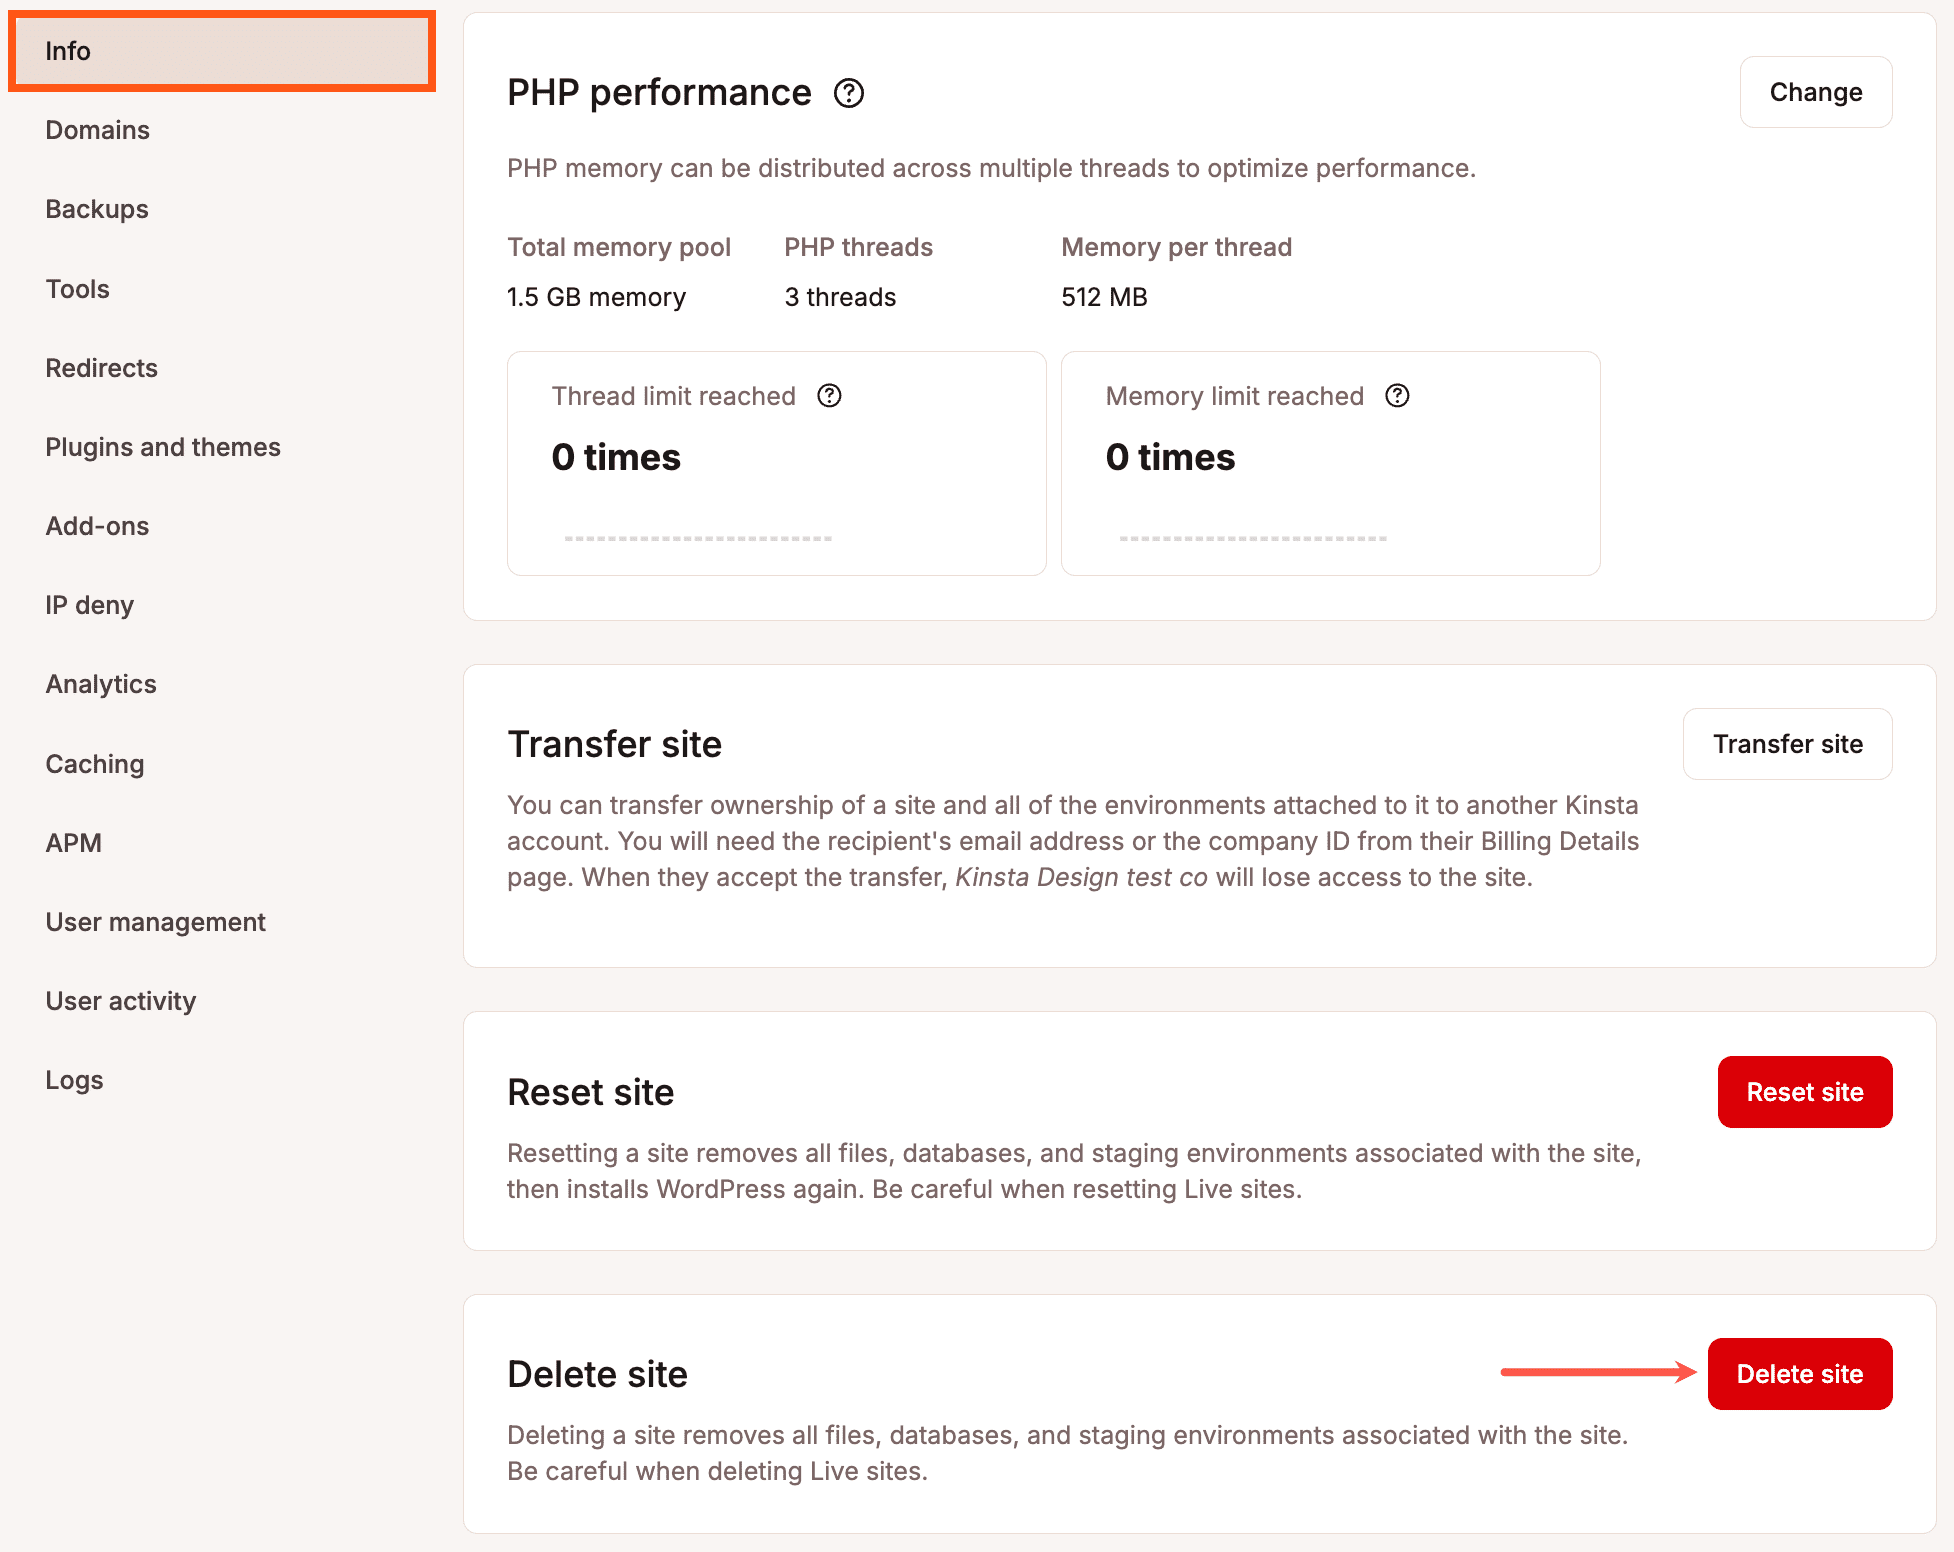This screenshot has width=1954, height=1552.
Task: Open the Tools section
Action: (x=77, y=289)
